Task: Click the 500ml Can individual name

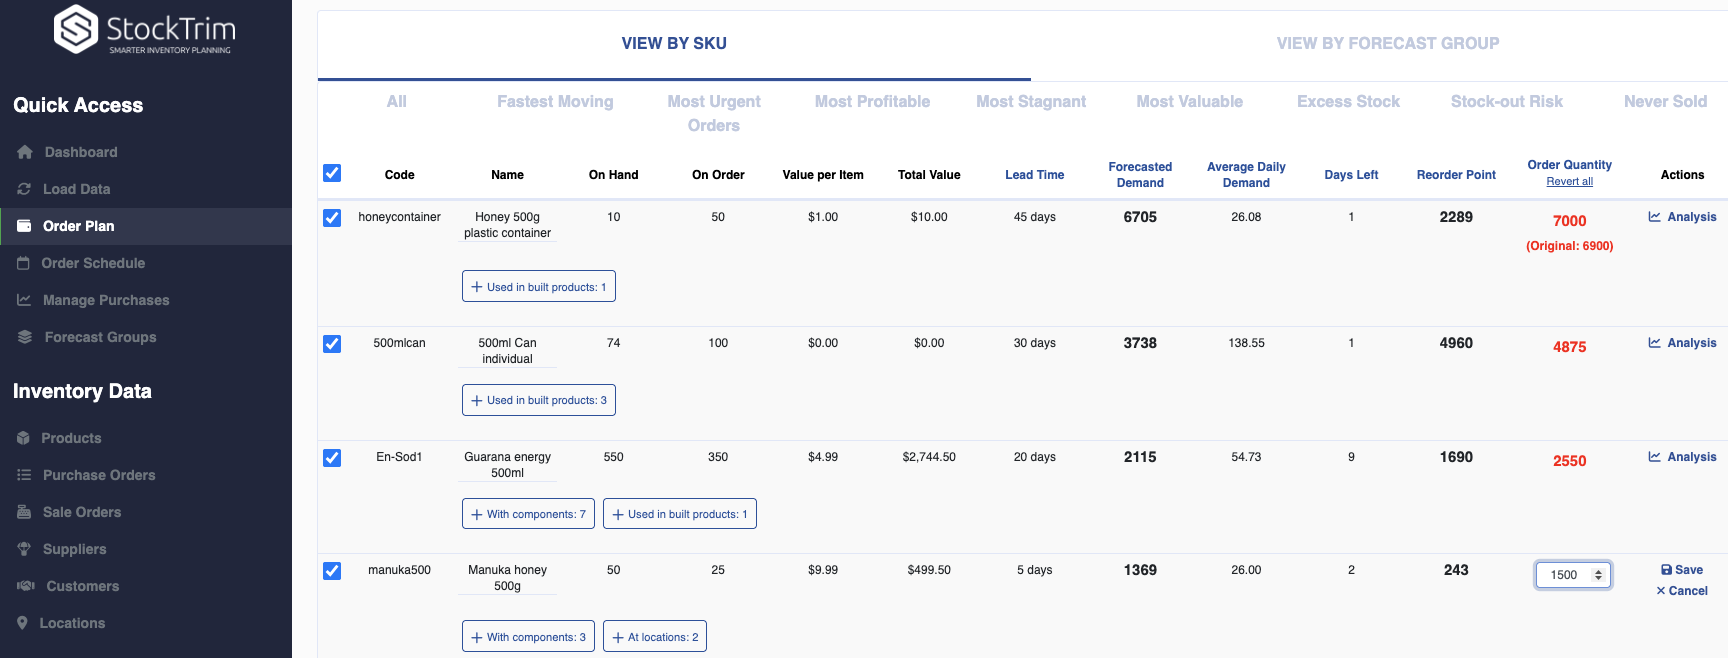Action: pyautogui.click(x=507, y=351)
